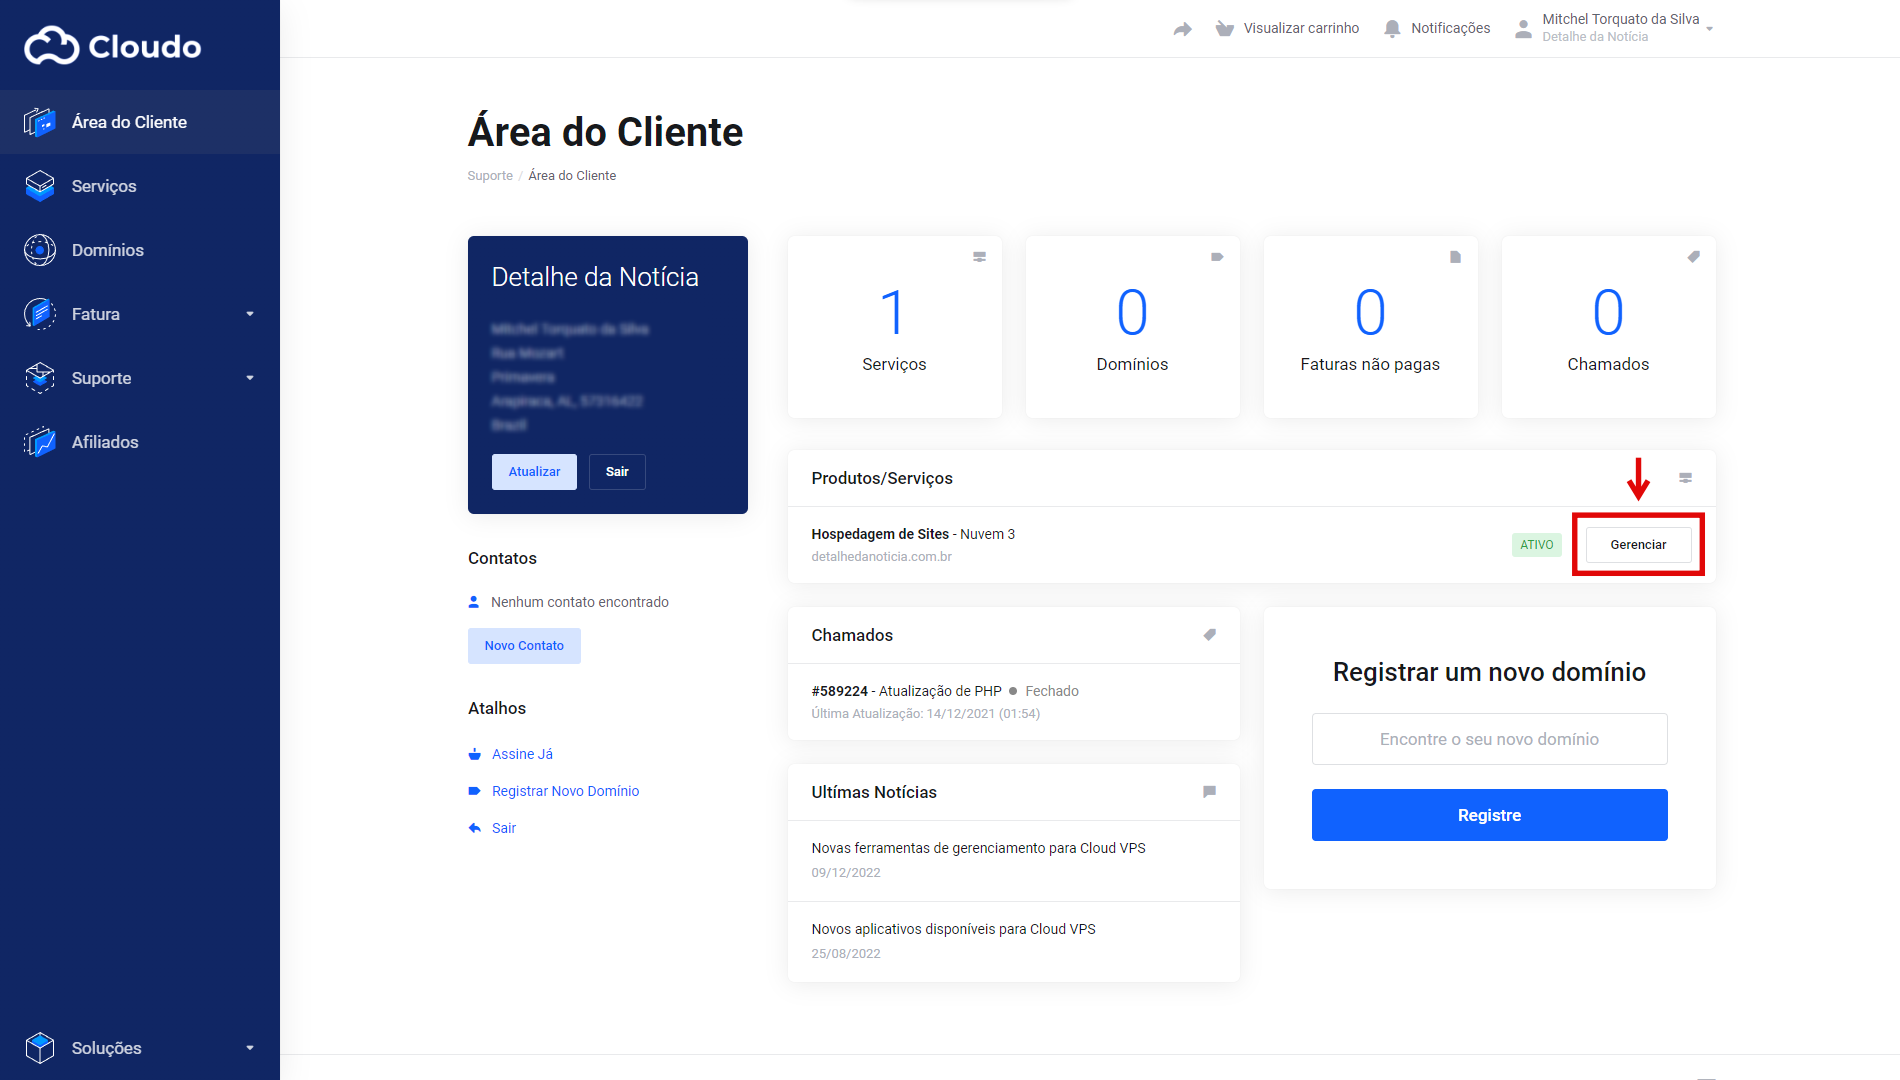The width and height of the screenshot is (1900, 1080).
Task: Open Afiliados in the sidebar
Action: click(x=140, y=442)
